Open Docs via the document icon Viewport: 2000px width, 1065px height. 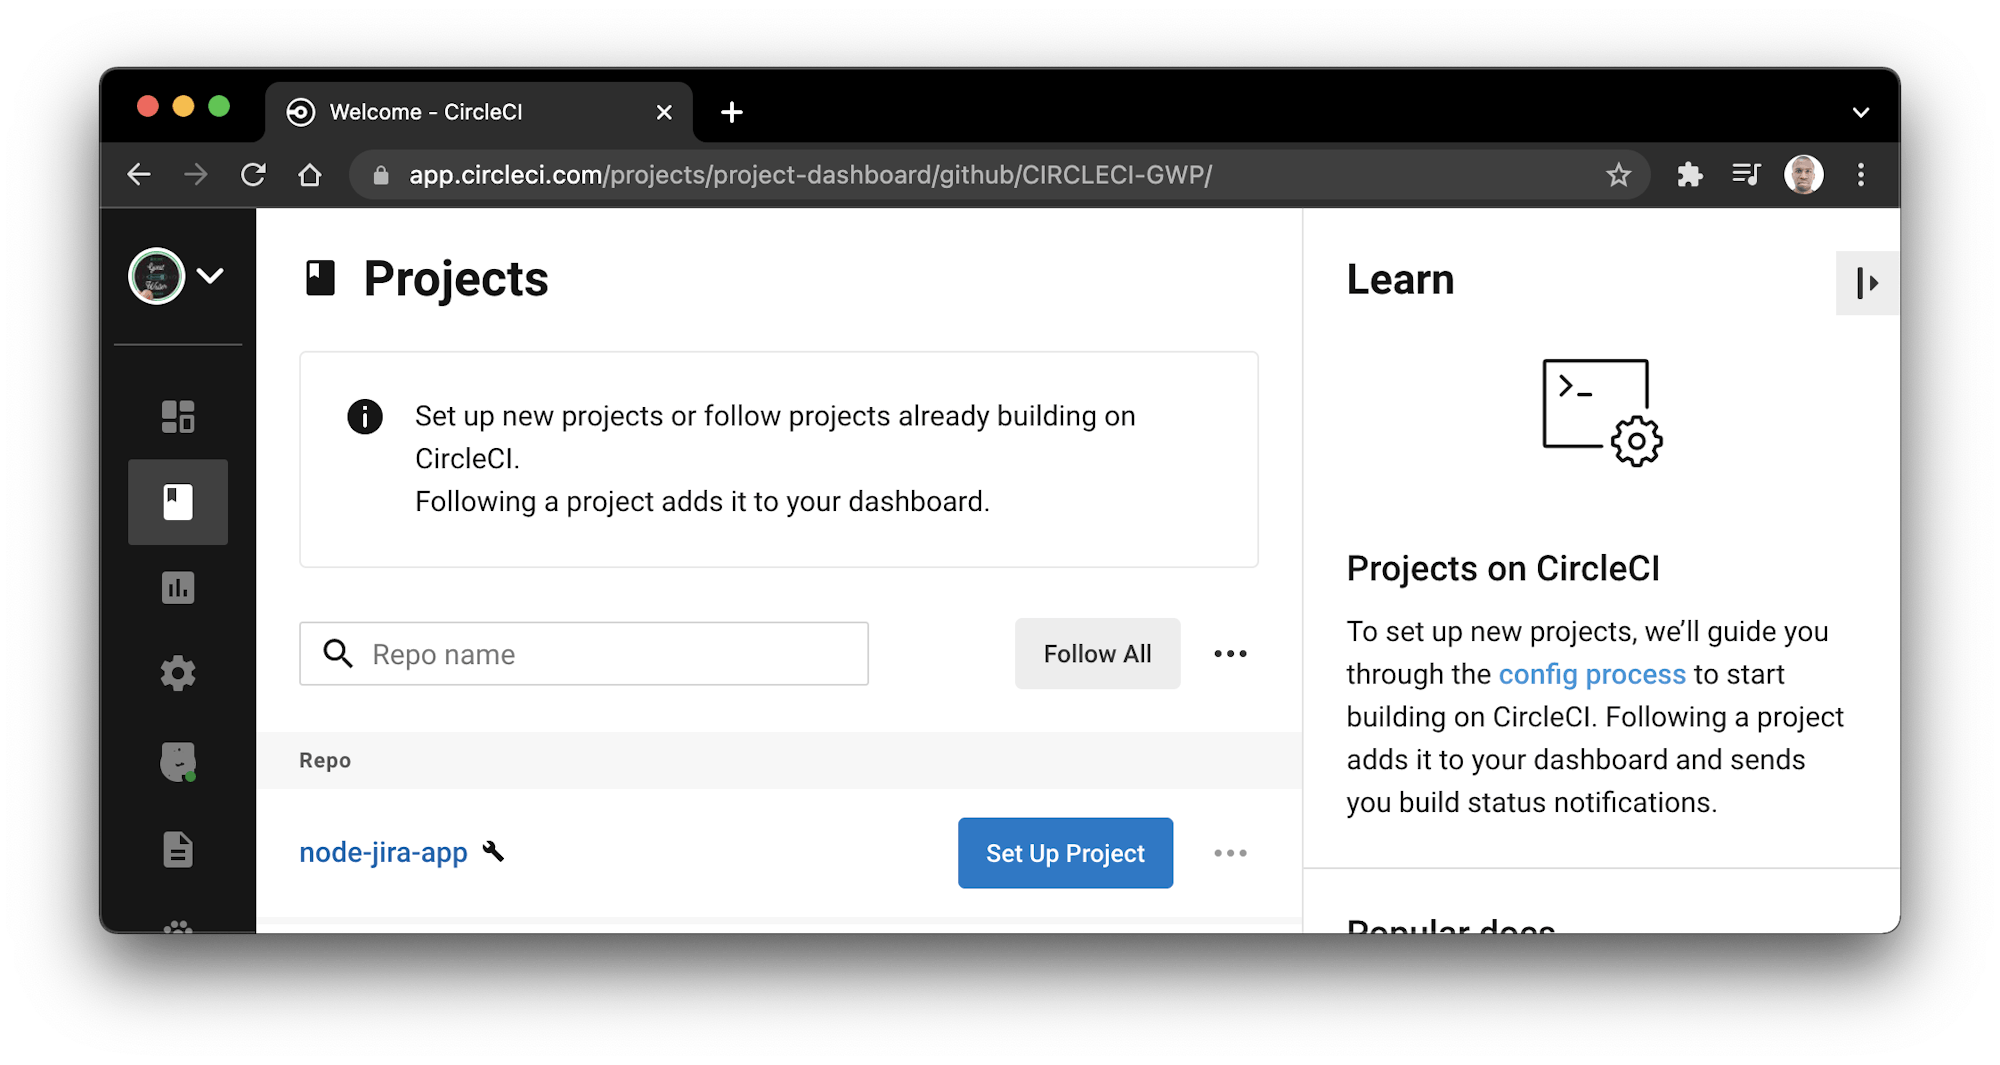(x=178, y=849)
